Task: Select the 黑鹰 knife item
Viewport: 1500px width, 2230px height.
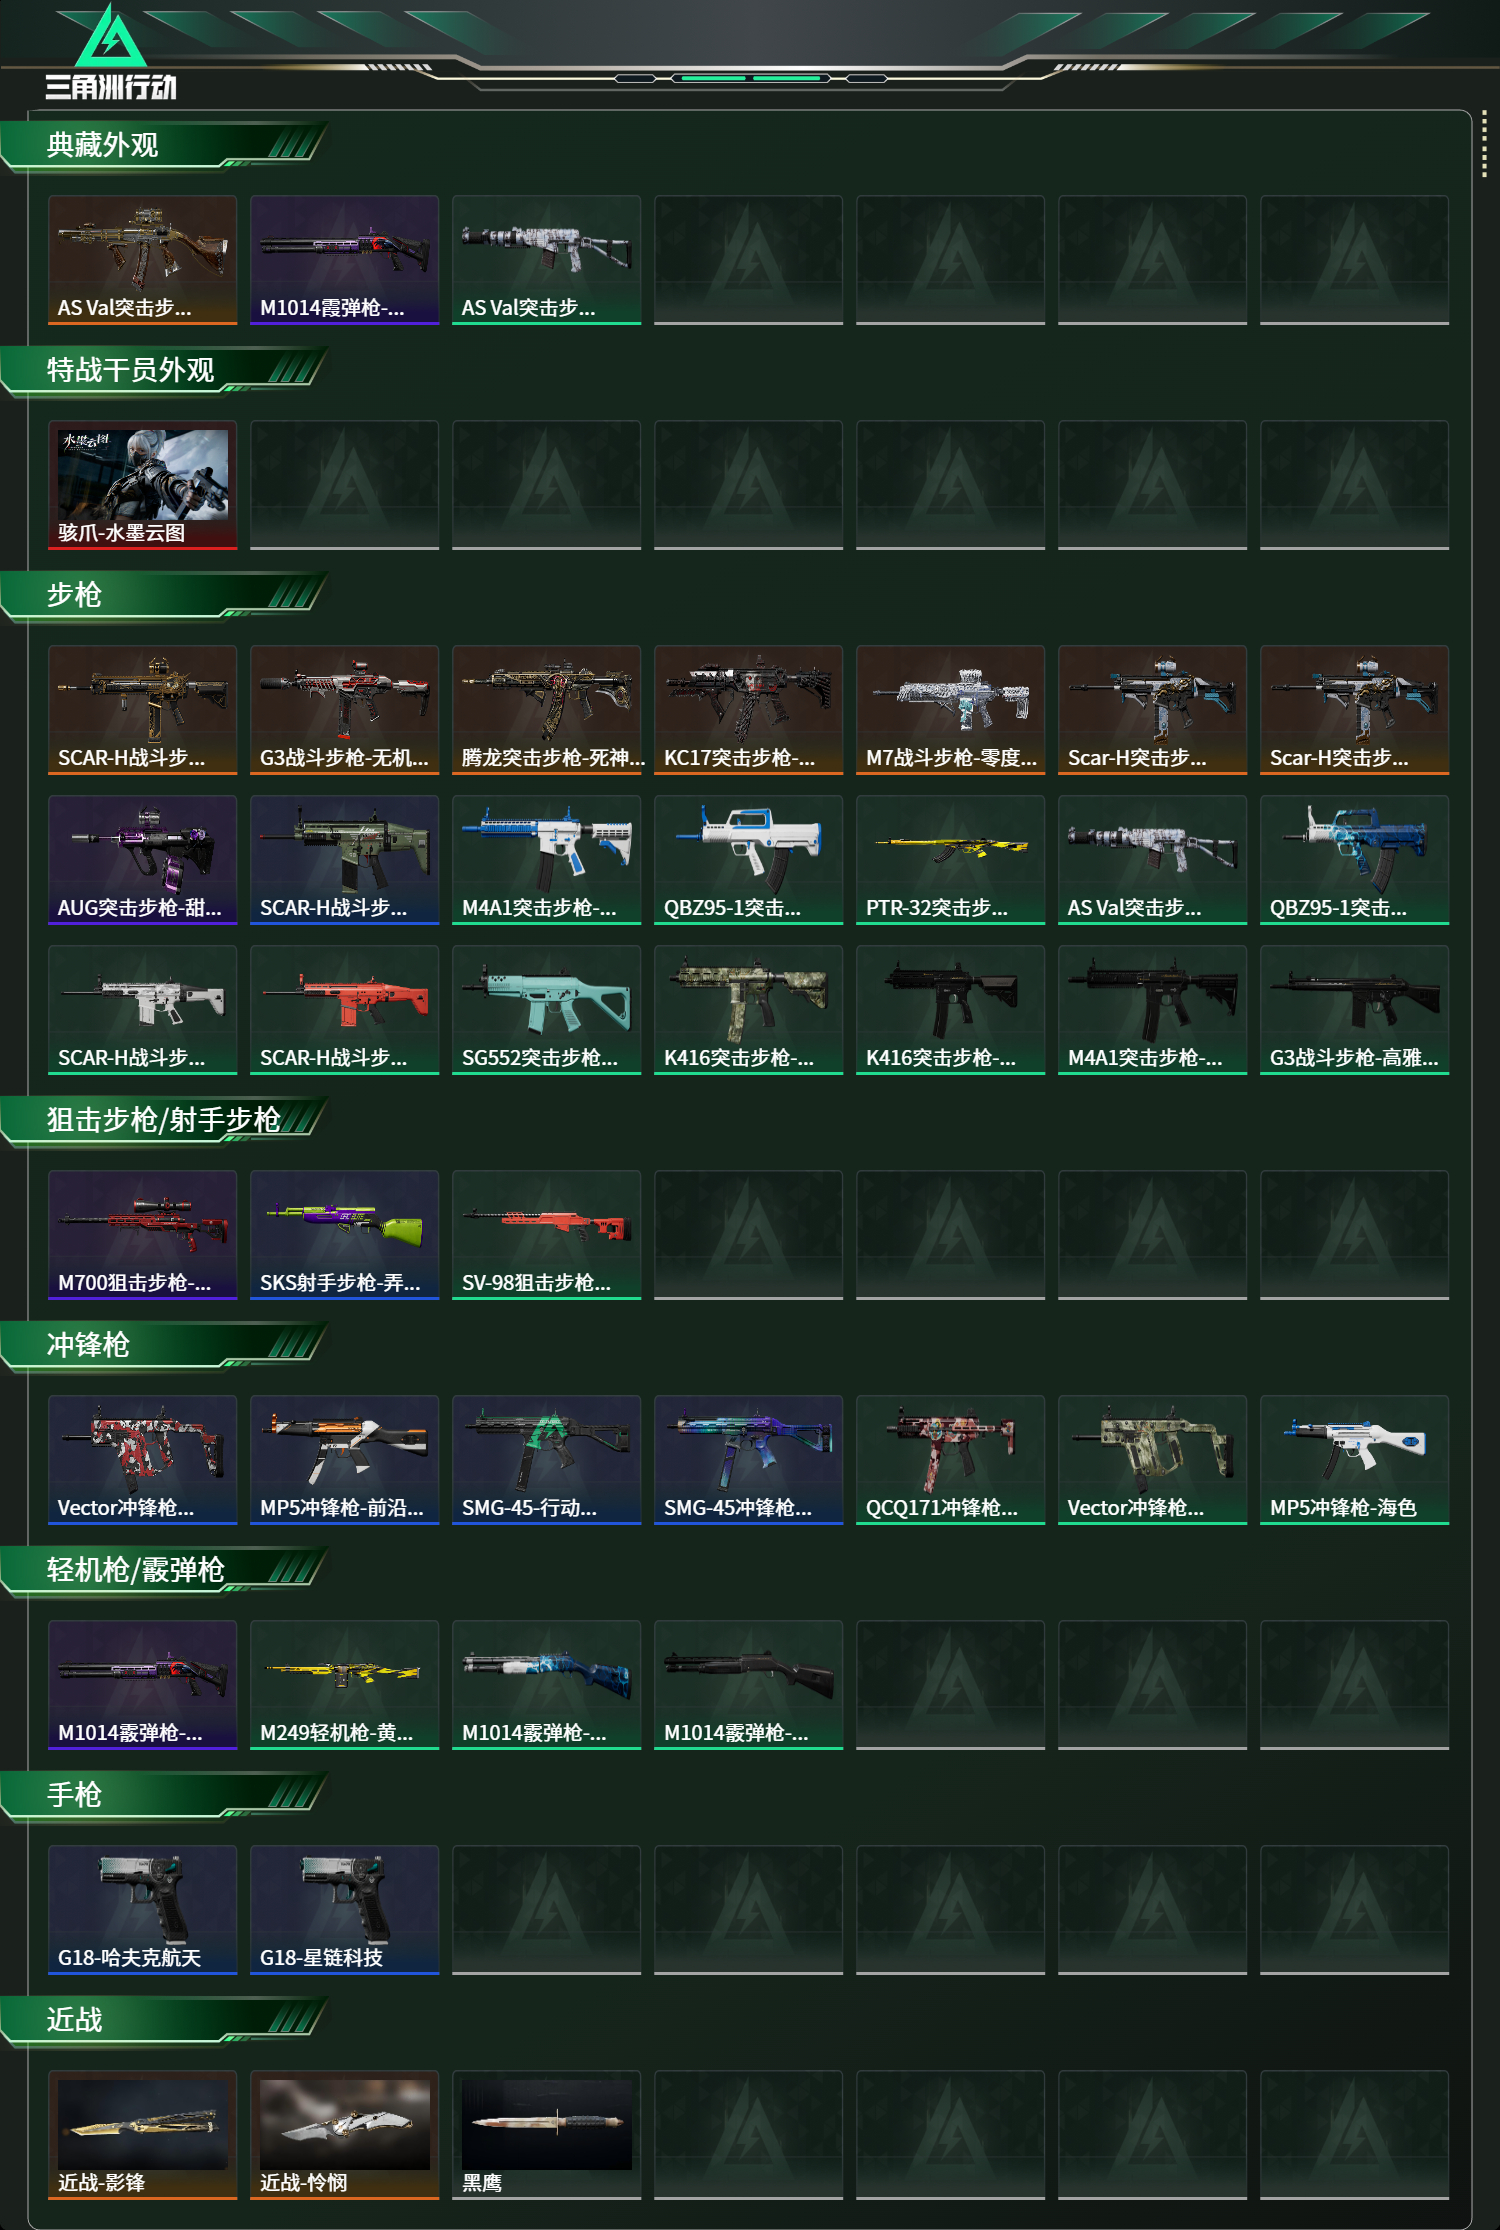Action: [547, 2135]
